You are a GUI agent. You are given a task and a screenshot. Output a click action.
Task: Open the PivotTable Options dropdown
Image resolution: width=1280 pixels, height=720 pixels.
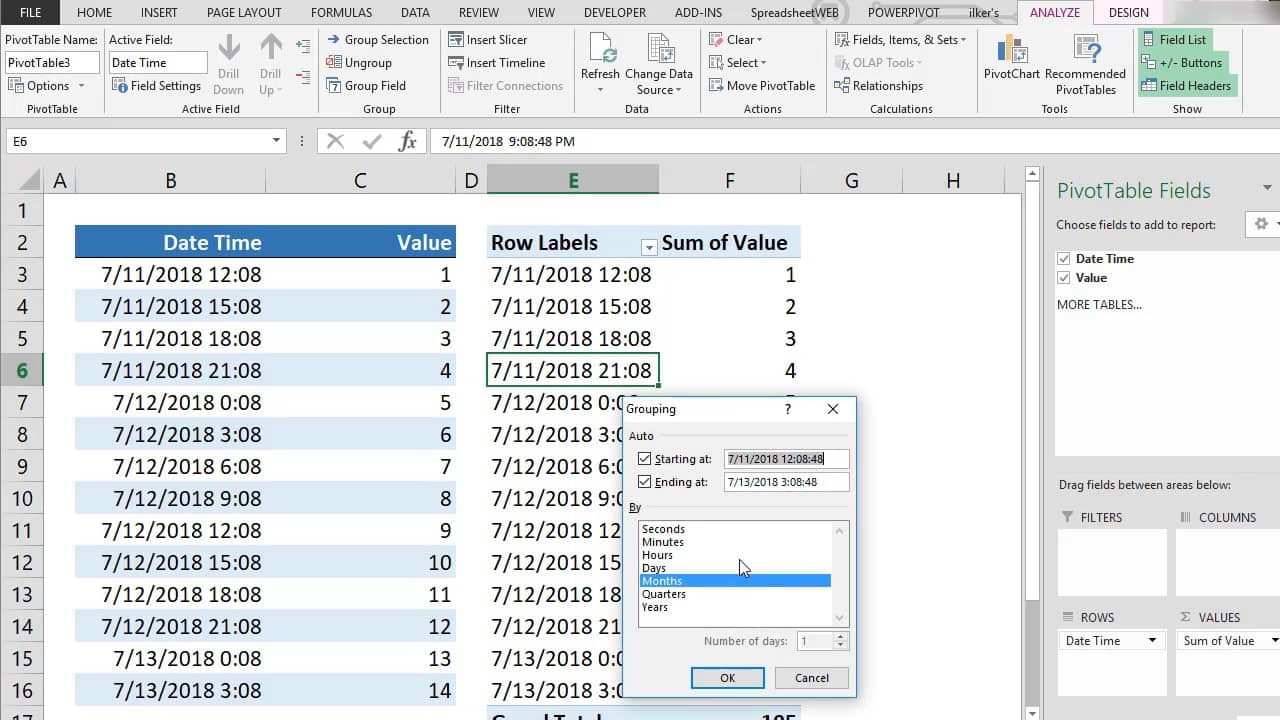pos(47,86)
